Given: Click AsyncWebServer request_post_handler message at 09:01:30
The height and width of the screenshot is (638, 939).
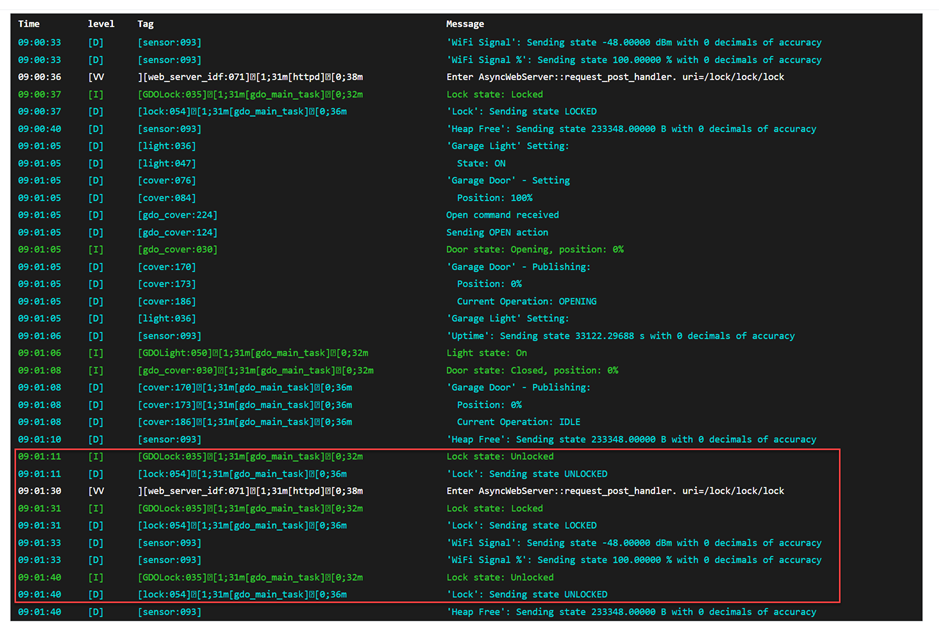Looking at the screenshot, I should pos(615,491).
